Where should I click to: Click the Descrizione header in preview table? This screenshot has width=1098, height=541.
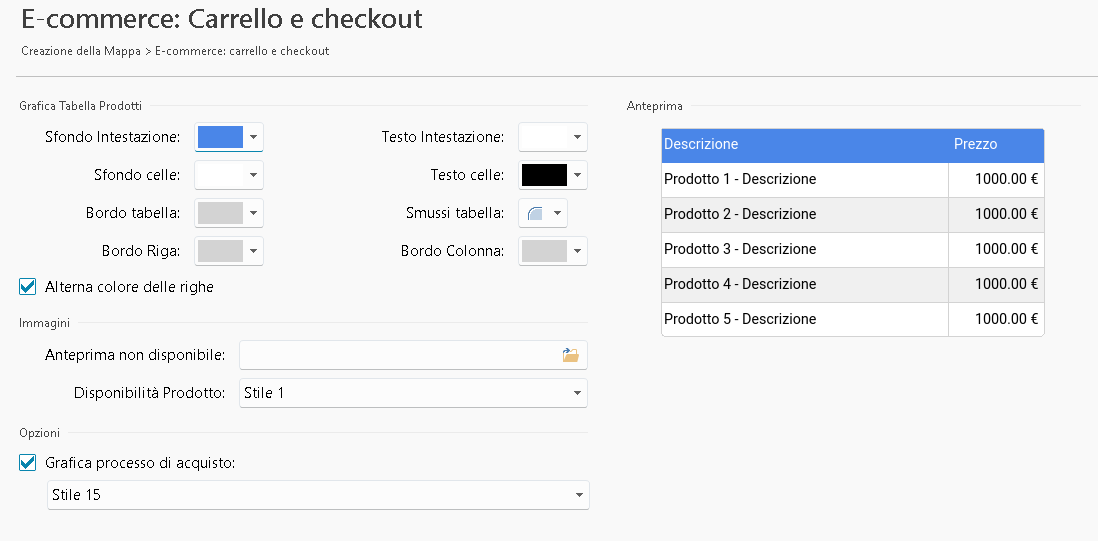coord(701,144)
